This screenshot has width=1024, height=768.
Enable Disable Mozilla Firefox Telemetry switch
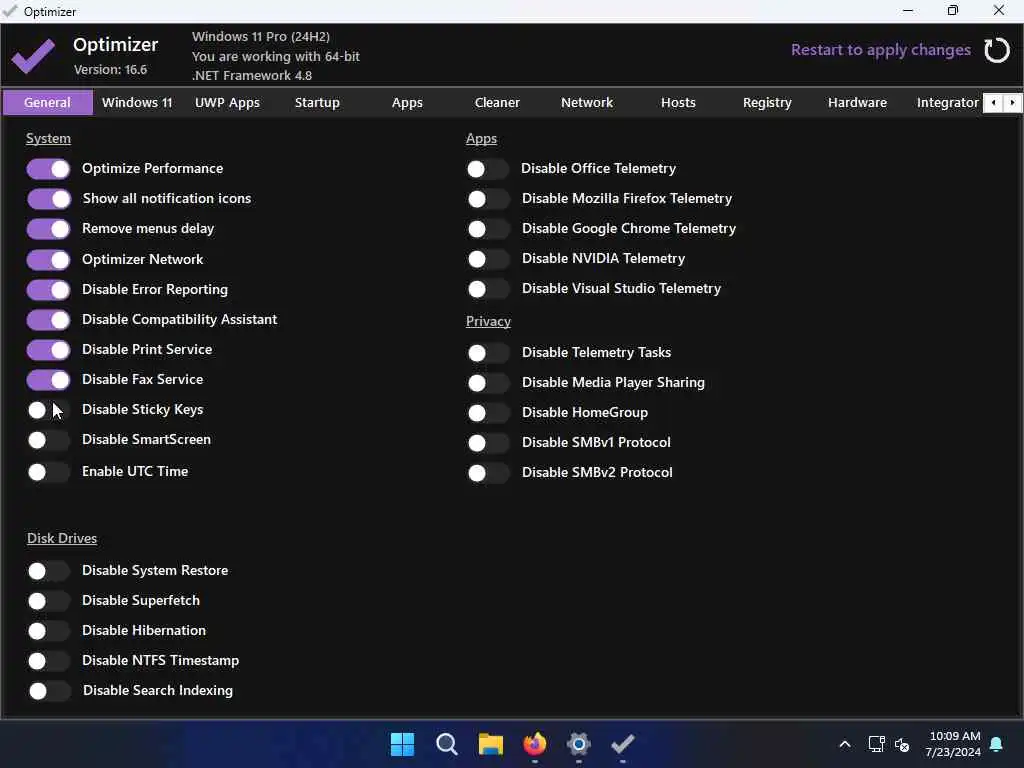(488, 199)
